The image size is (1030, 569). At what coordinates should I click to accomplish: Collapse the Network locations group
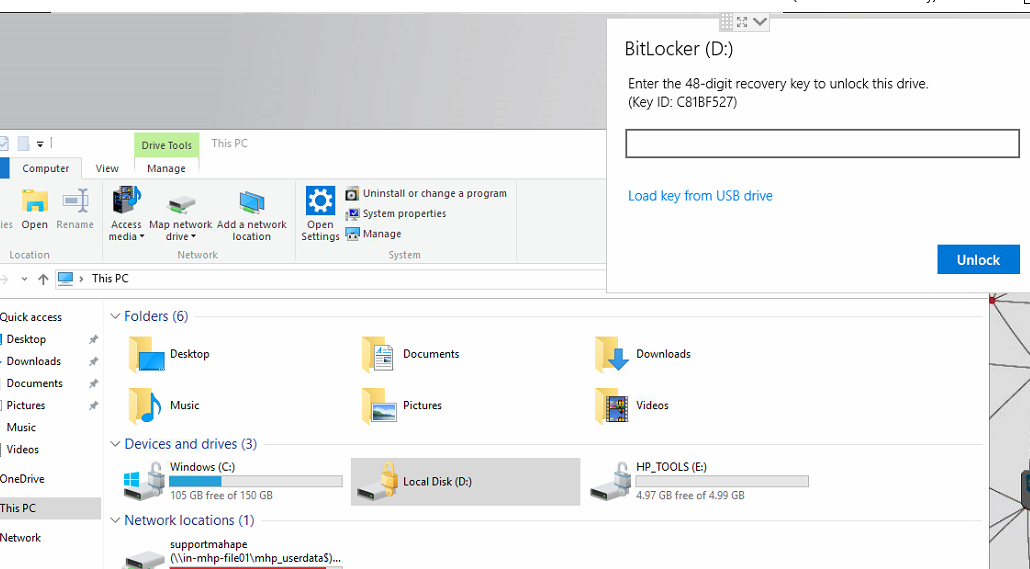coord(115,521)
